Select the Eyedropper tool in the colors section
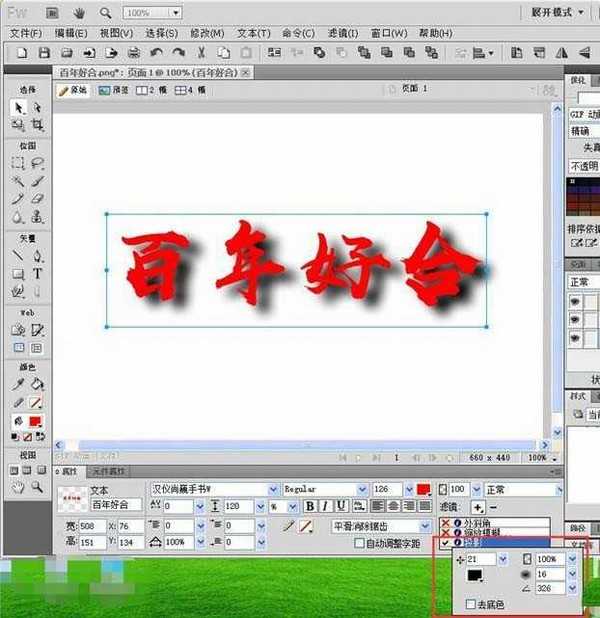 click(x=19, y=384)
